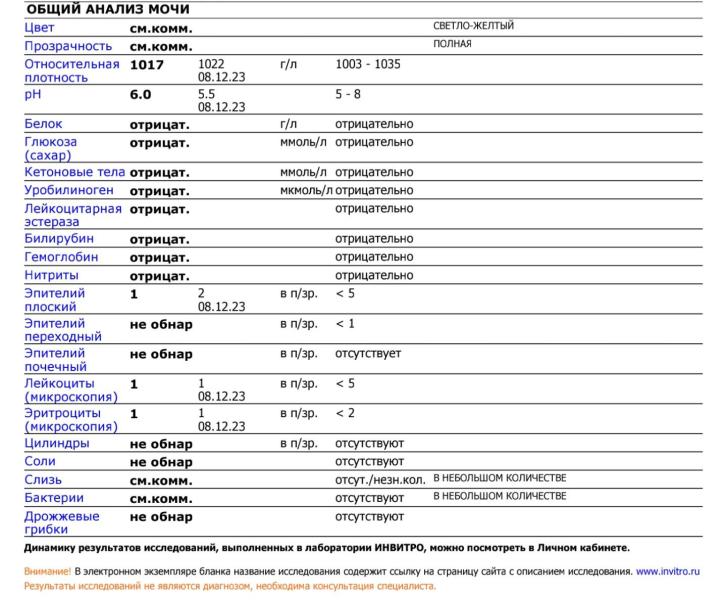The height and width of the screenshot is (600, 727).
Task: Select см.комм. result in Цвет row
Action: [x=161, y=29]
